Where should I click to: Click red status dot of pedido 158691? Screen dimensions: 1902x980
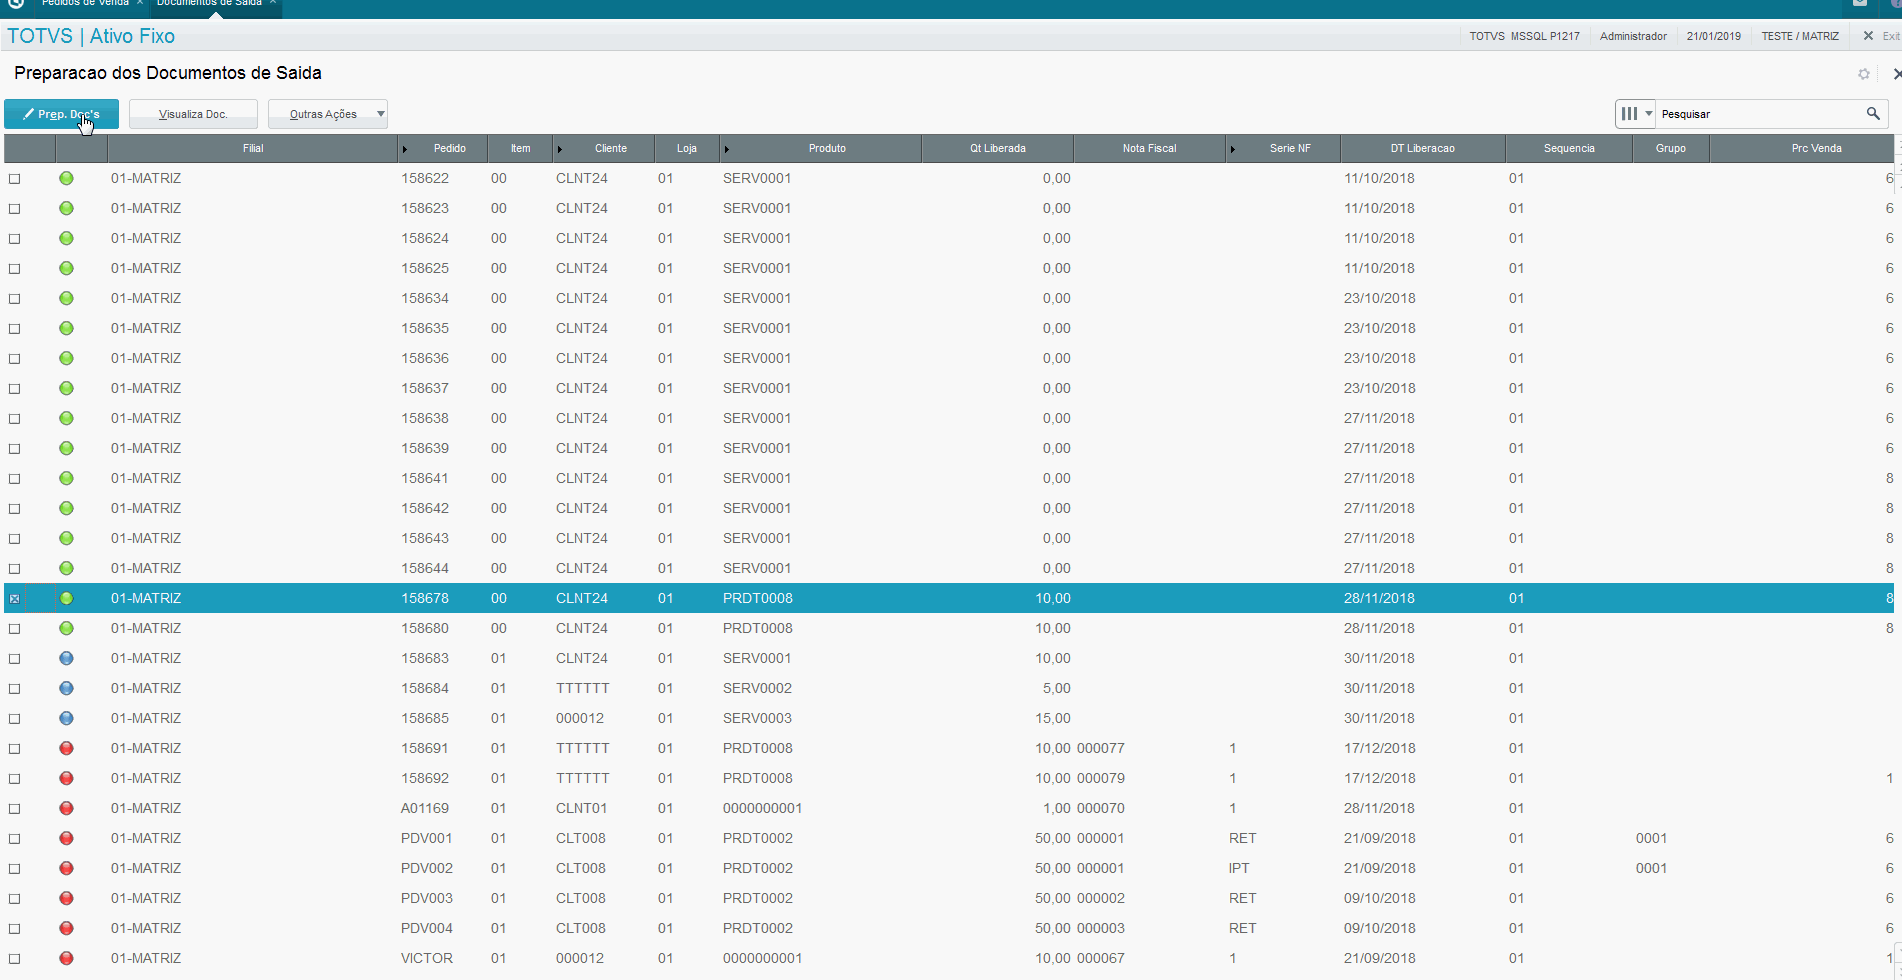[66, 748]
